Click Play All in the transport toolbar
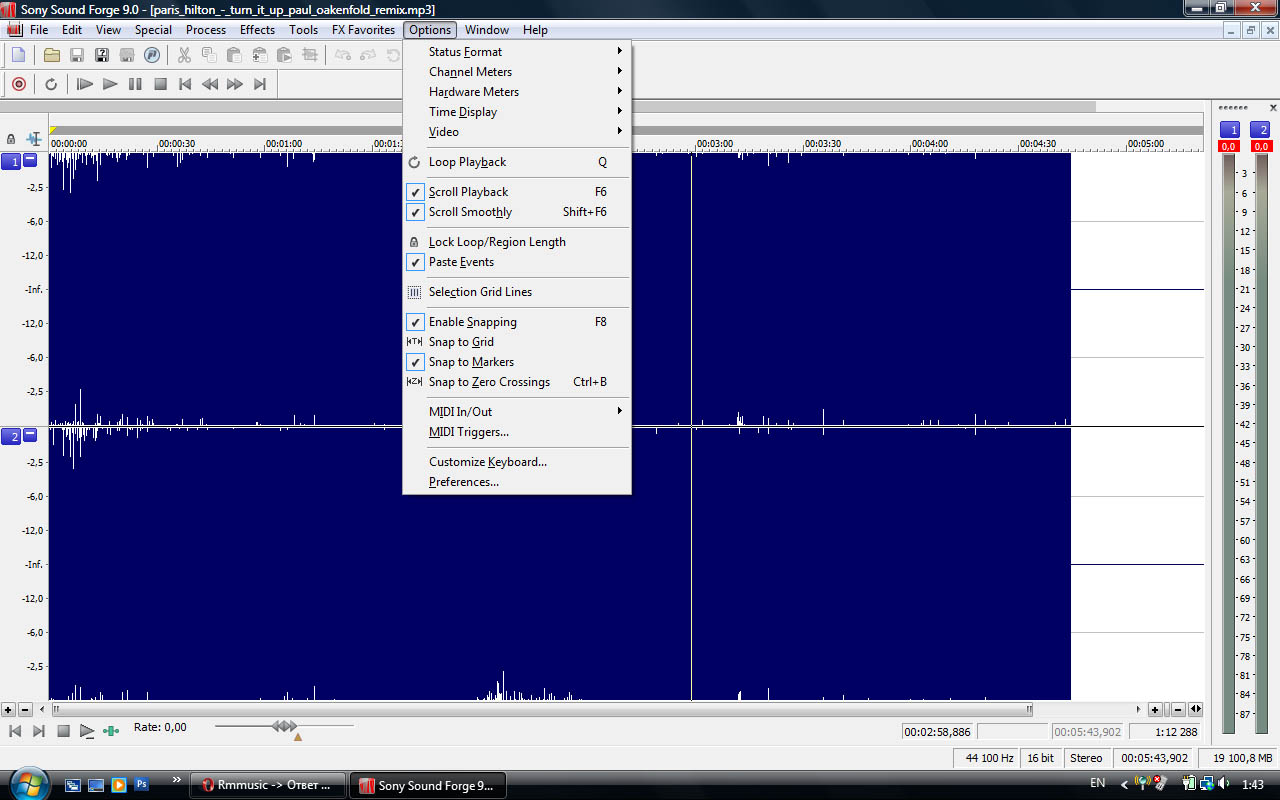The width and height of the screenshot is (1280, 800). [85, 84]
